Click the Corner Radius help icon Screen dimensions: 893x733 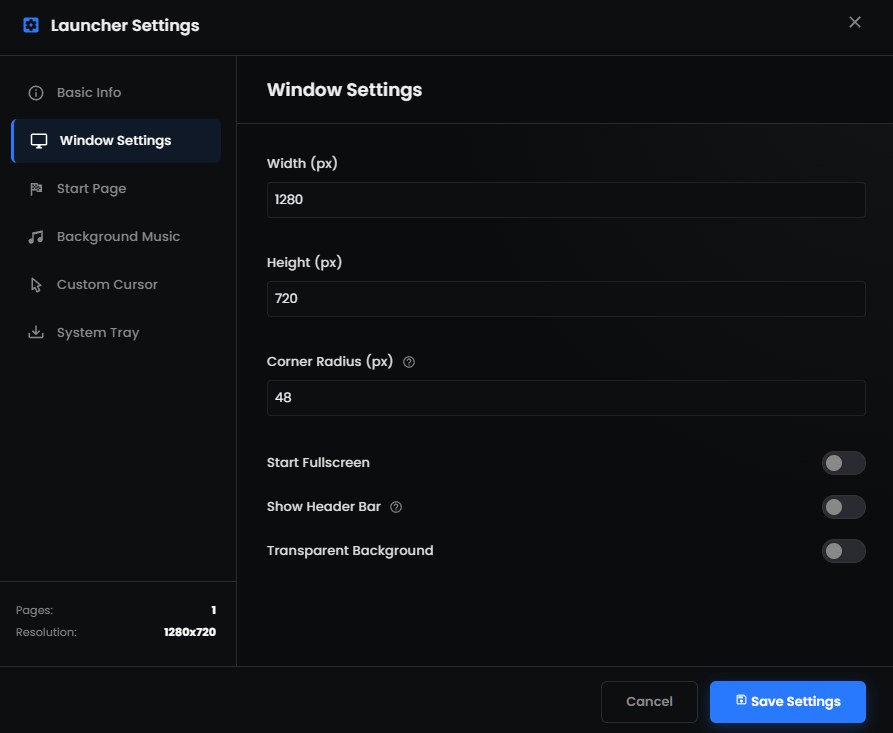pos(408,362)
